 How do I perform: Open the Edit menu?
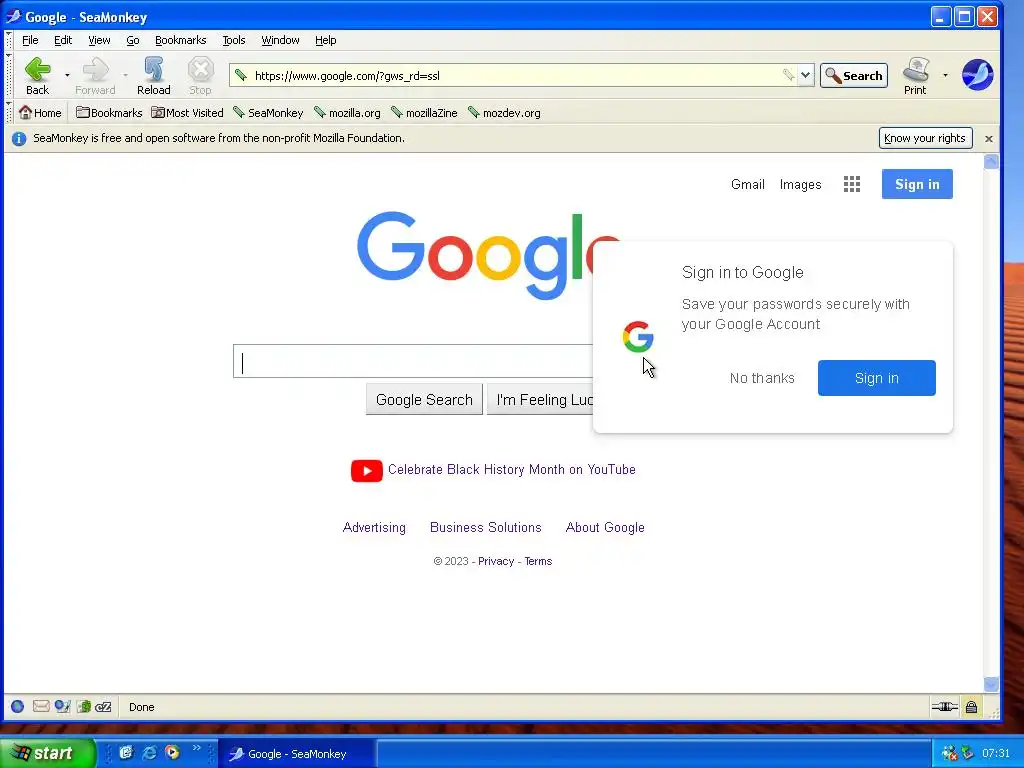(63, 40)
